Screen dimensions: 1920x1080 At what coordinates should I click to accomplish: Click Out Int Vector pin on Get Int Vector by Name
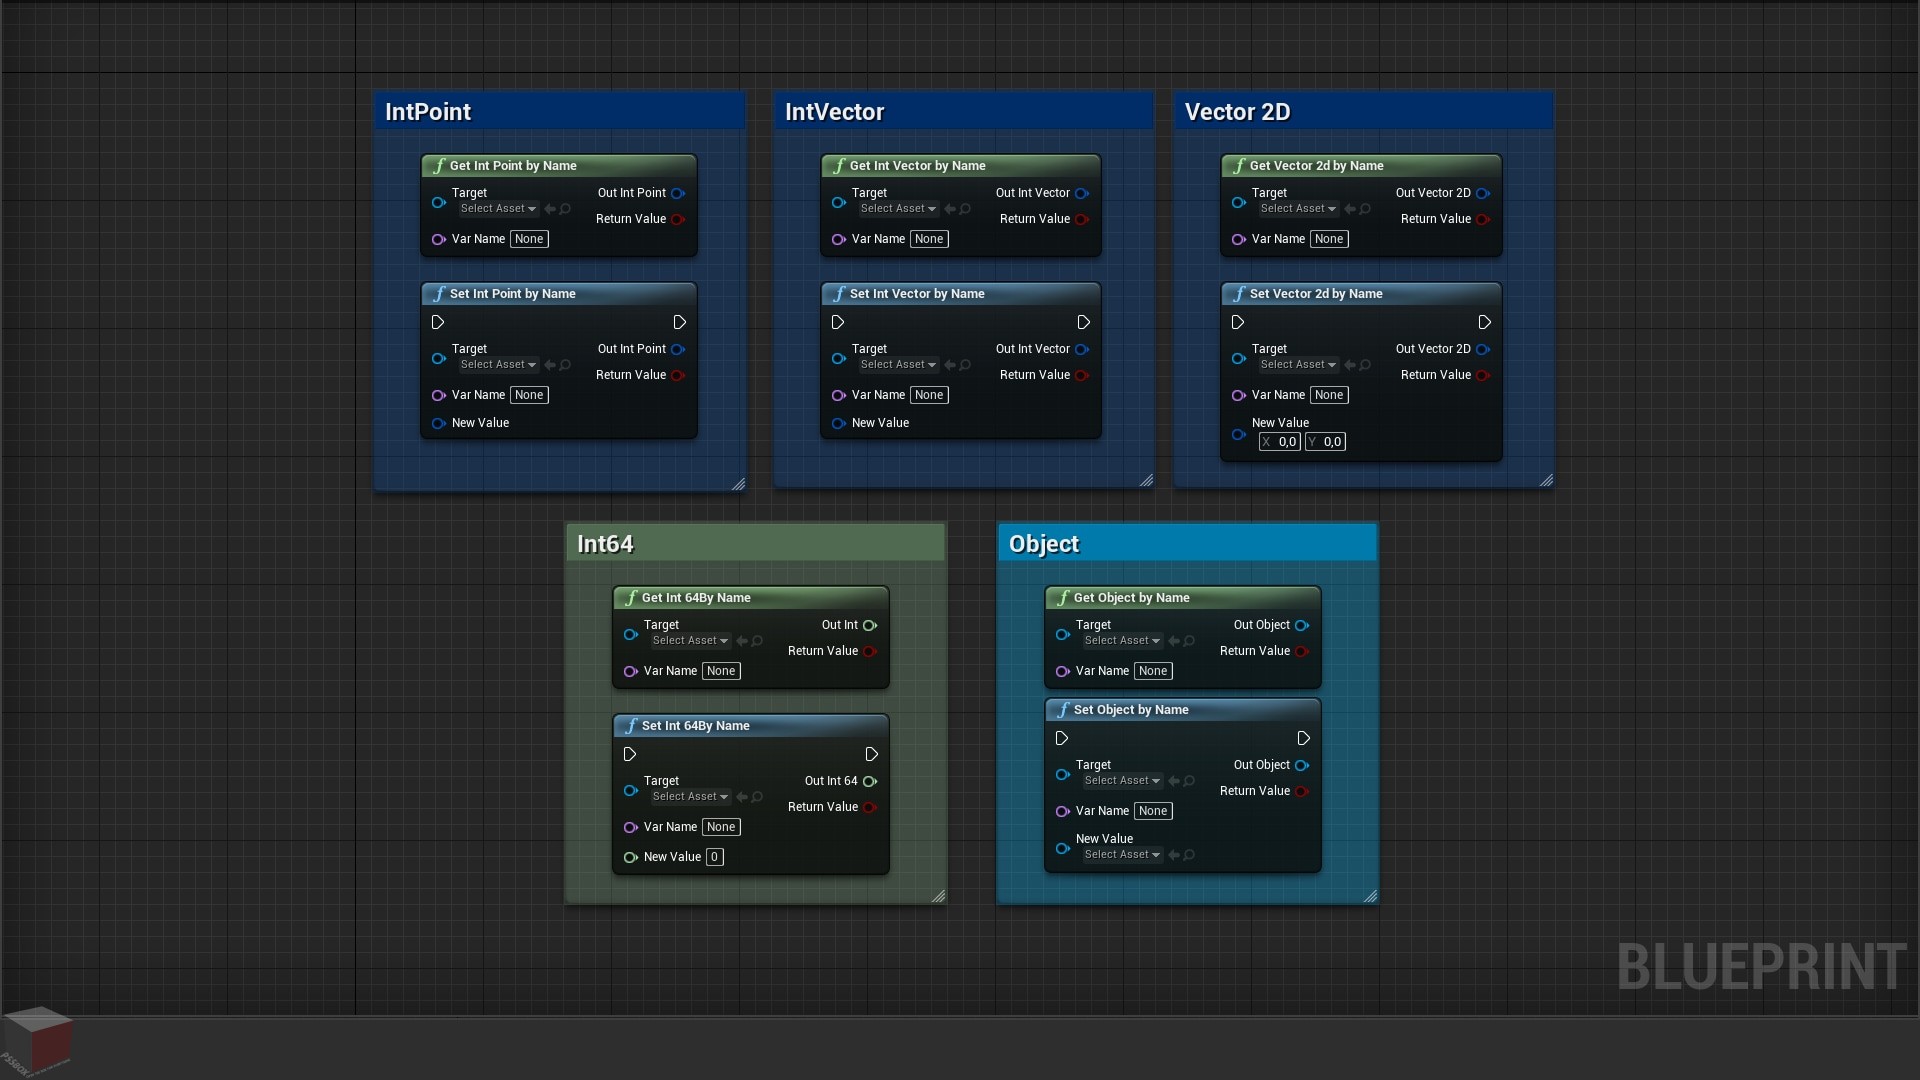1082,193
